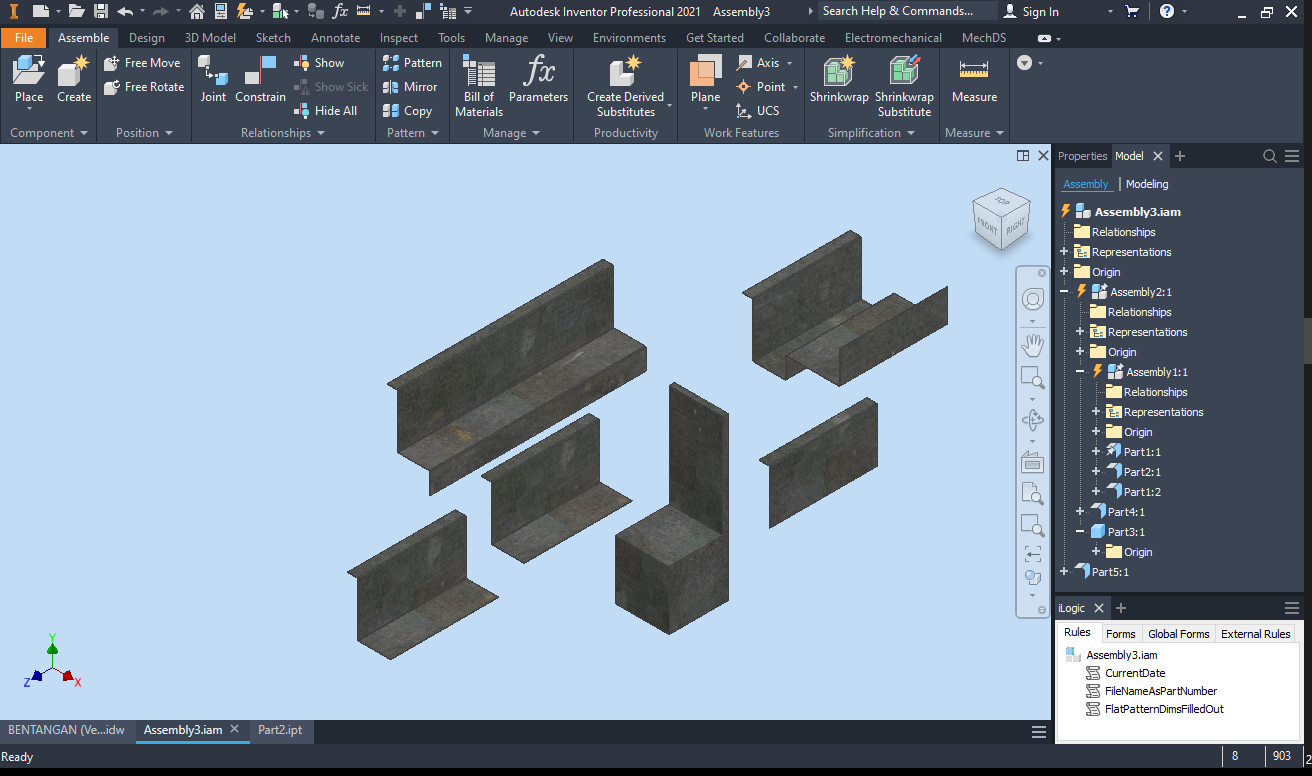Select the Assembly browser view link

[x=1085, y=184]
